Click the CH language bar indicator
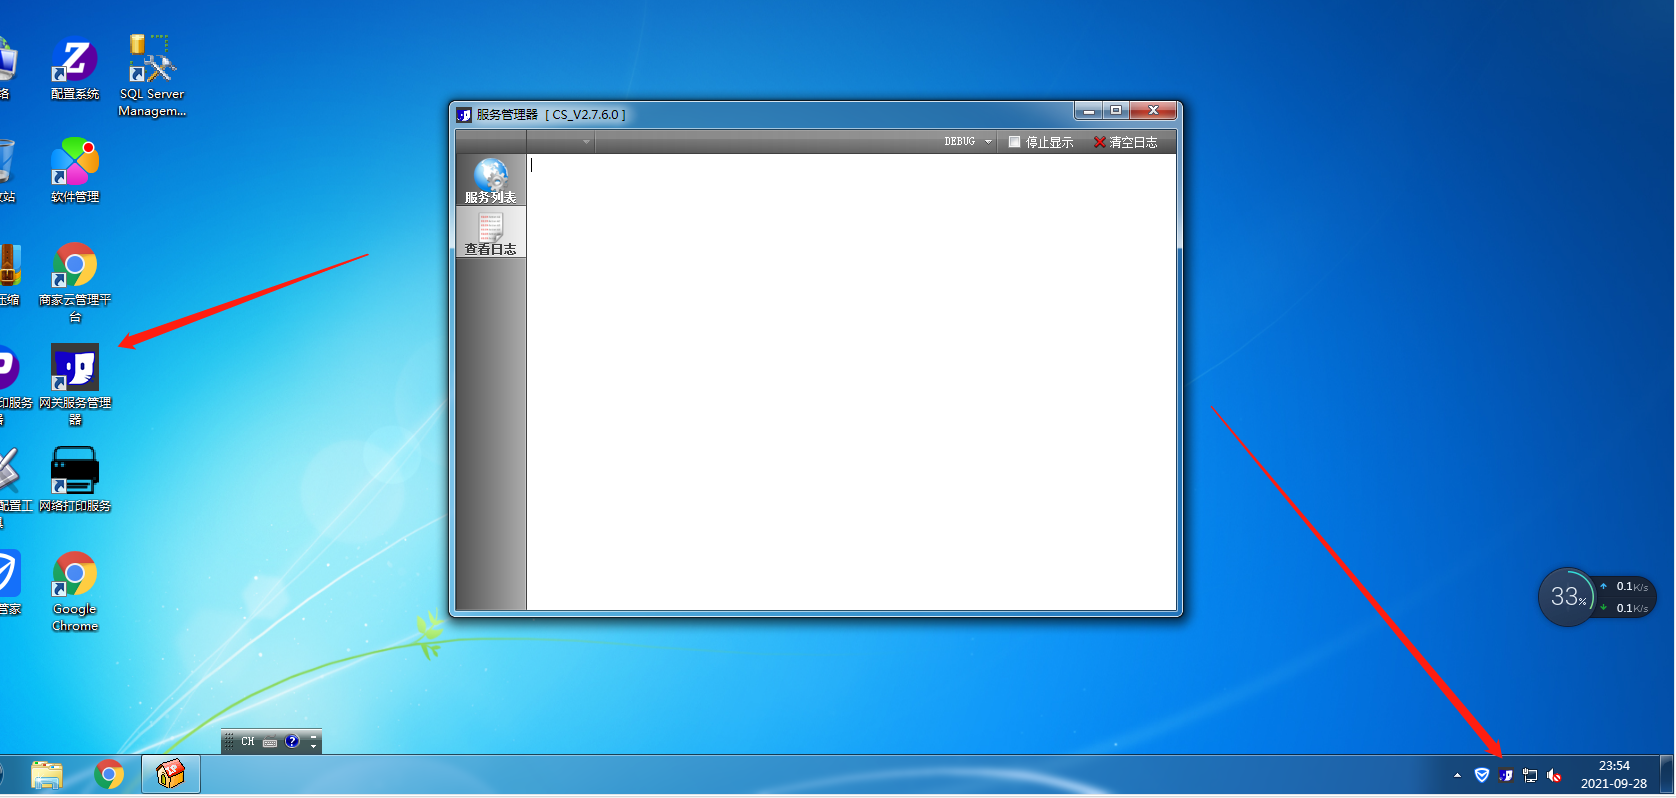This screenshot has width=1676, height=798. click(248, 742)
